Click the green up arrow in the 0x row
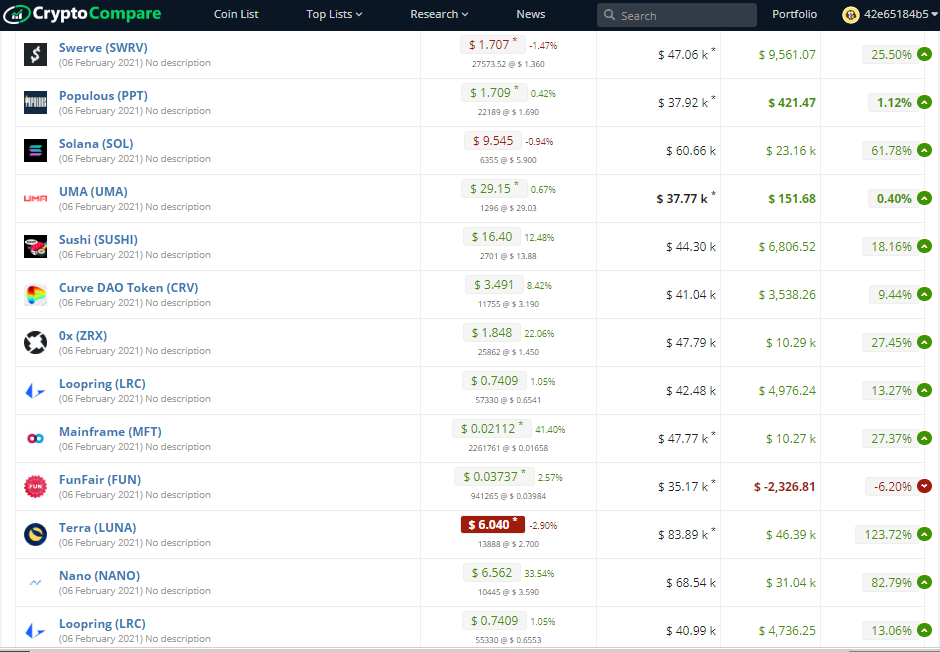Screen dimensions: 940x652 924,342
